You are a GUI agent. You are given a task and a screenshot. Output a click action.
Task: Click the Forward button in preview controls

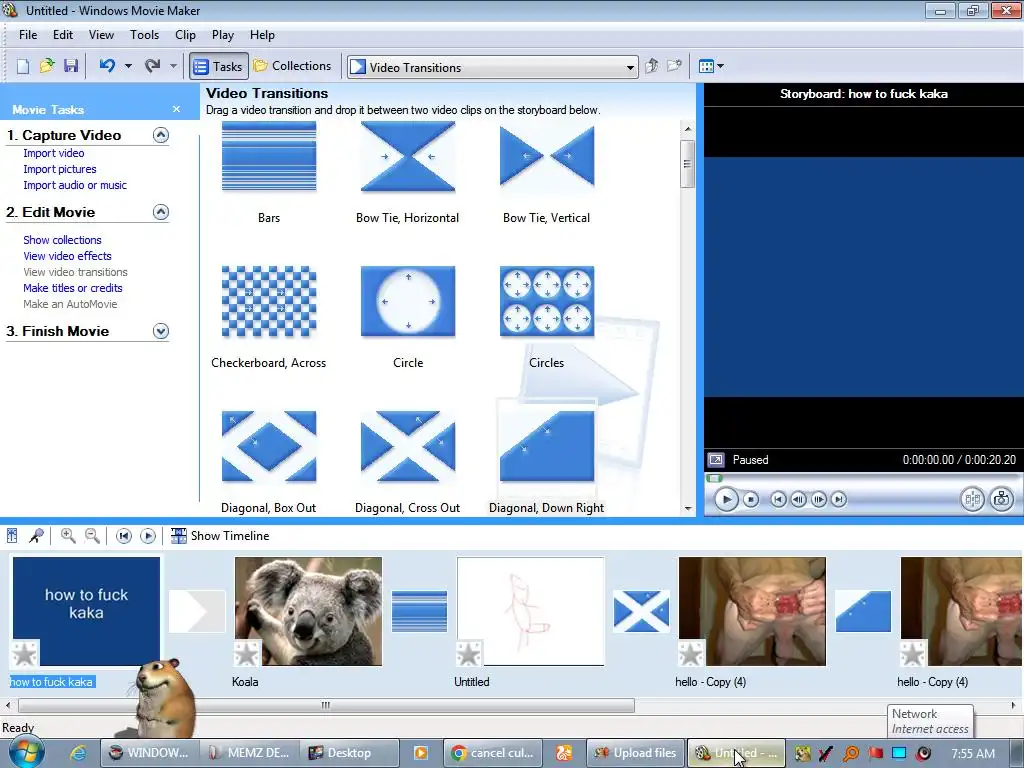(839, 500)
